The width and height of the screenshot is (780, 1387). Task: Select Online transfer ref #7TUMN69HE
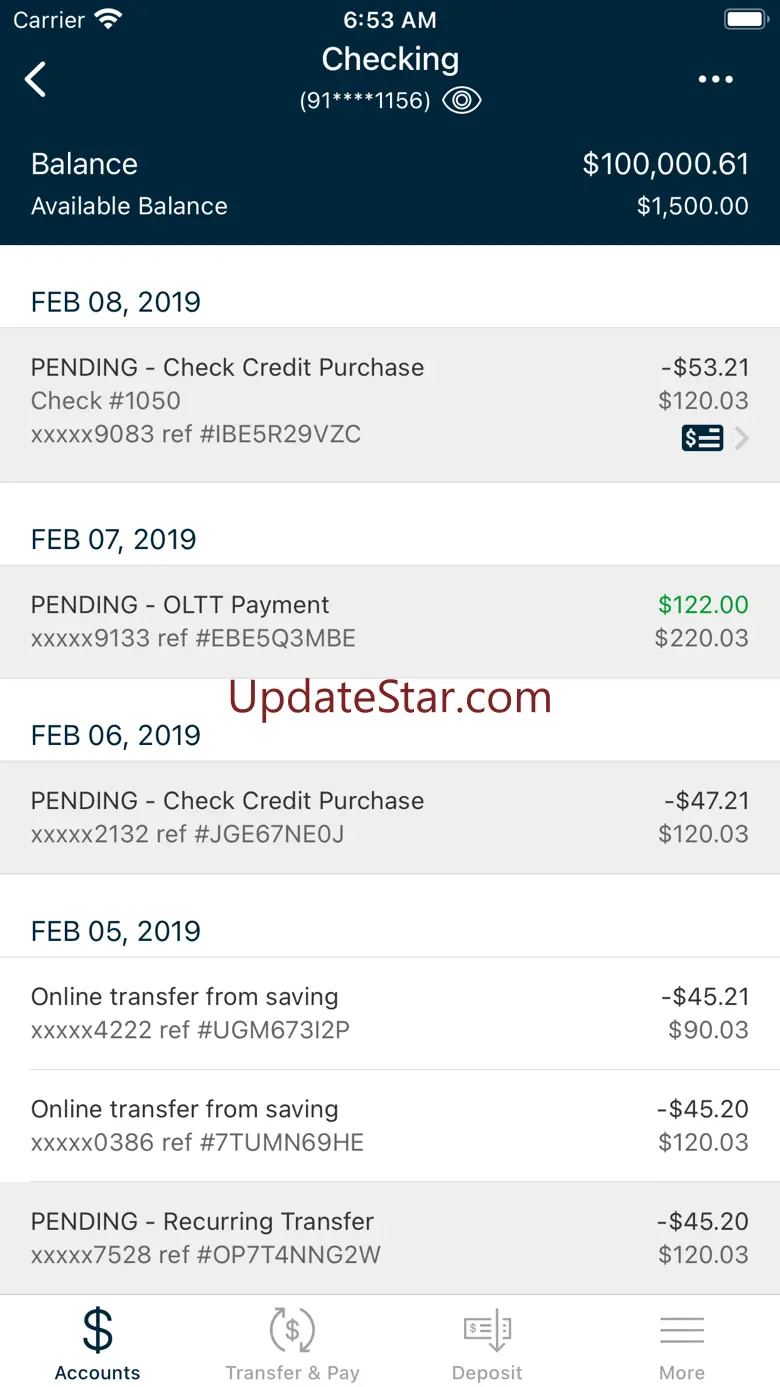click(x=390, y=1125)
